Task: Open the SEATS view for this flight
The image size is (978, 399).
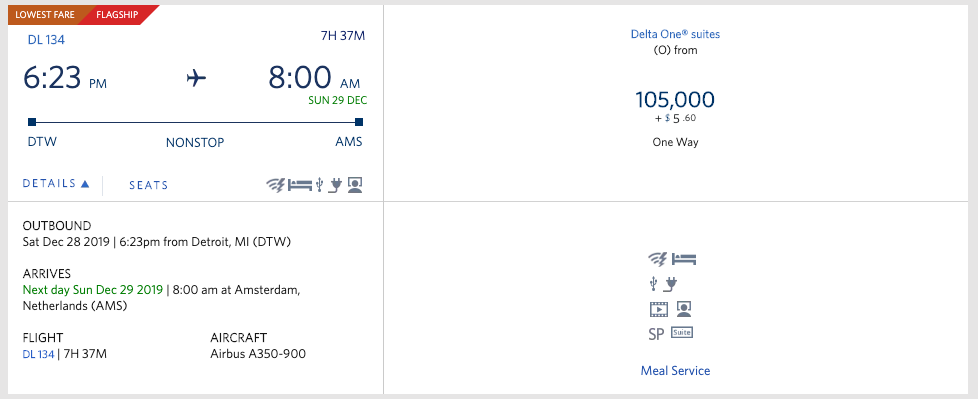Action: point(148,185)
